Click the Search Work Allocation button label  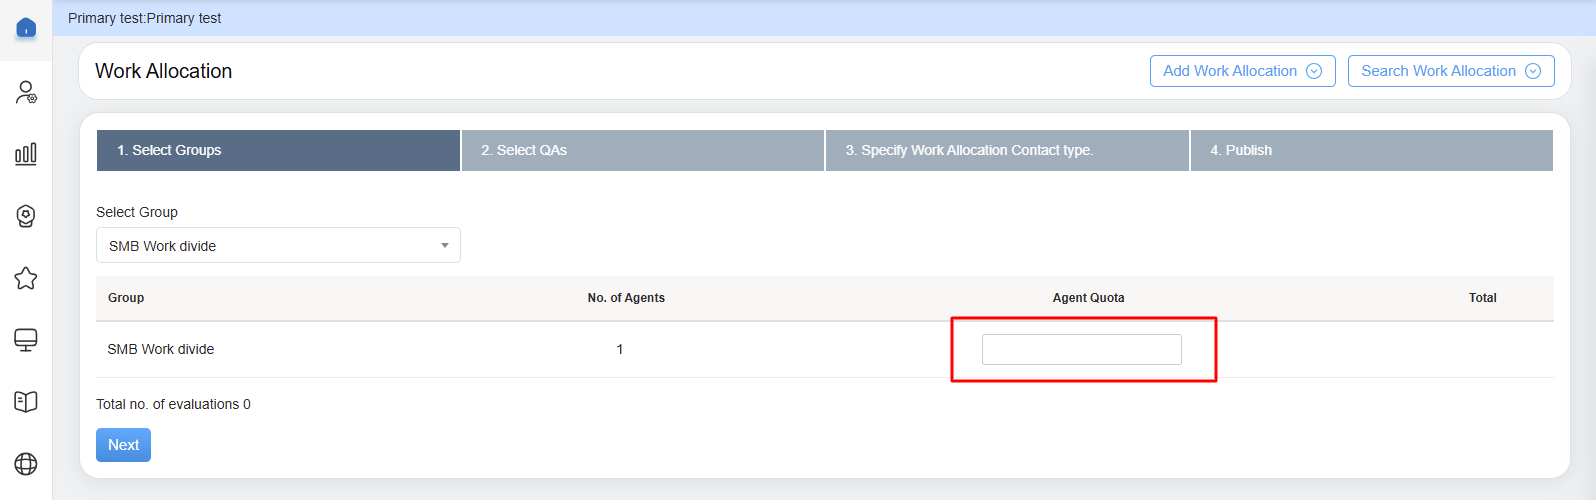[x=1437, y=71]
